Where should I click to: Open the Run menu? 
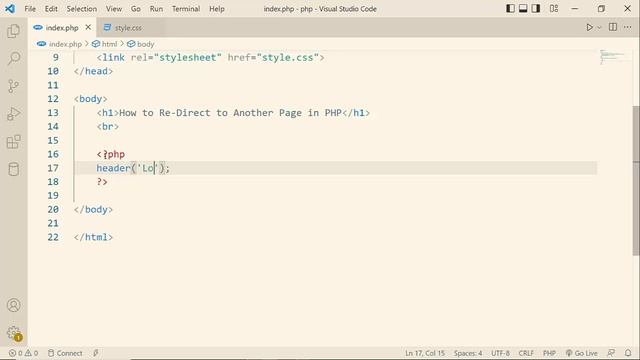coord(156,9)
